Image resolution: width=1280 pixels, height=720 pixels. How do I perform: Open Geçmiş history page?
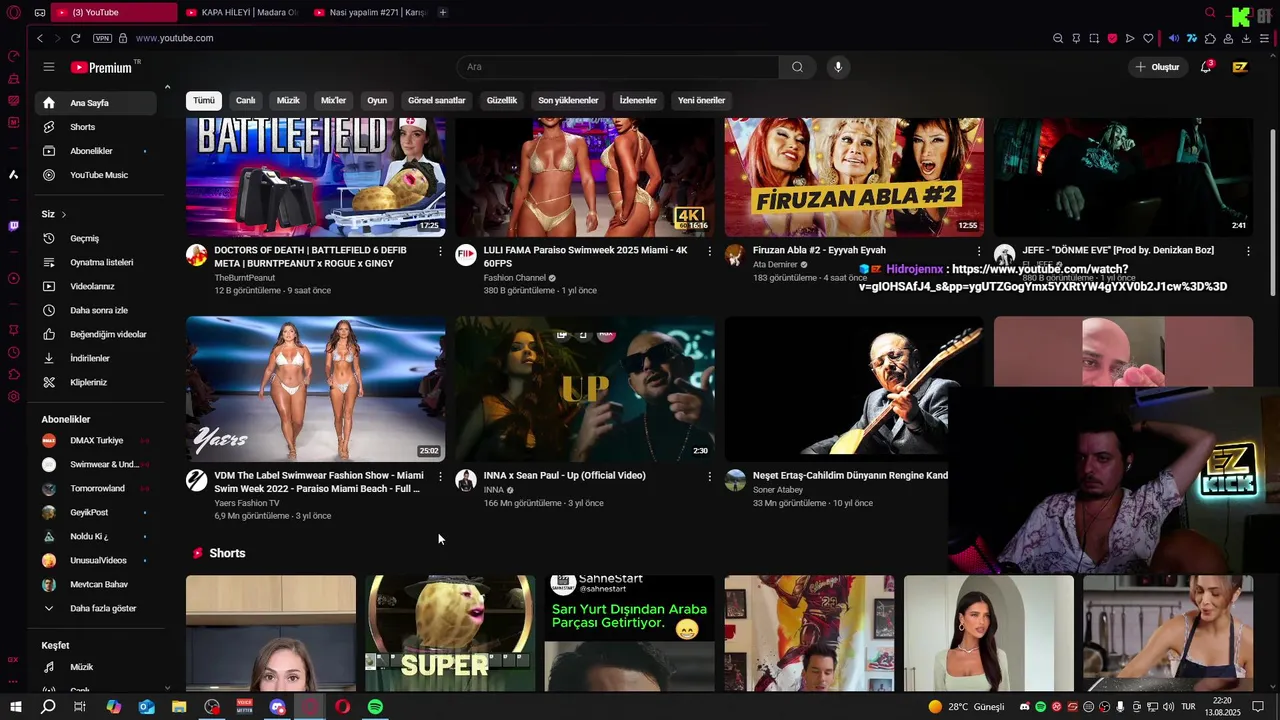coord(96,238)
